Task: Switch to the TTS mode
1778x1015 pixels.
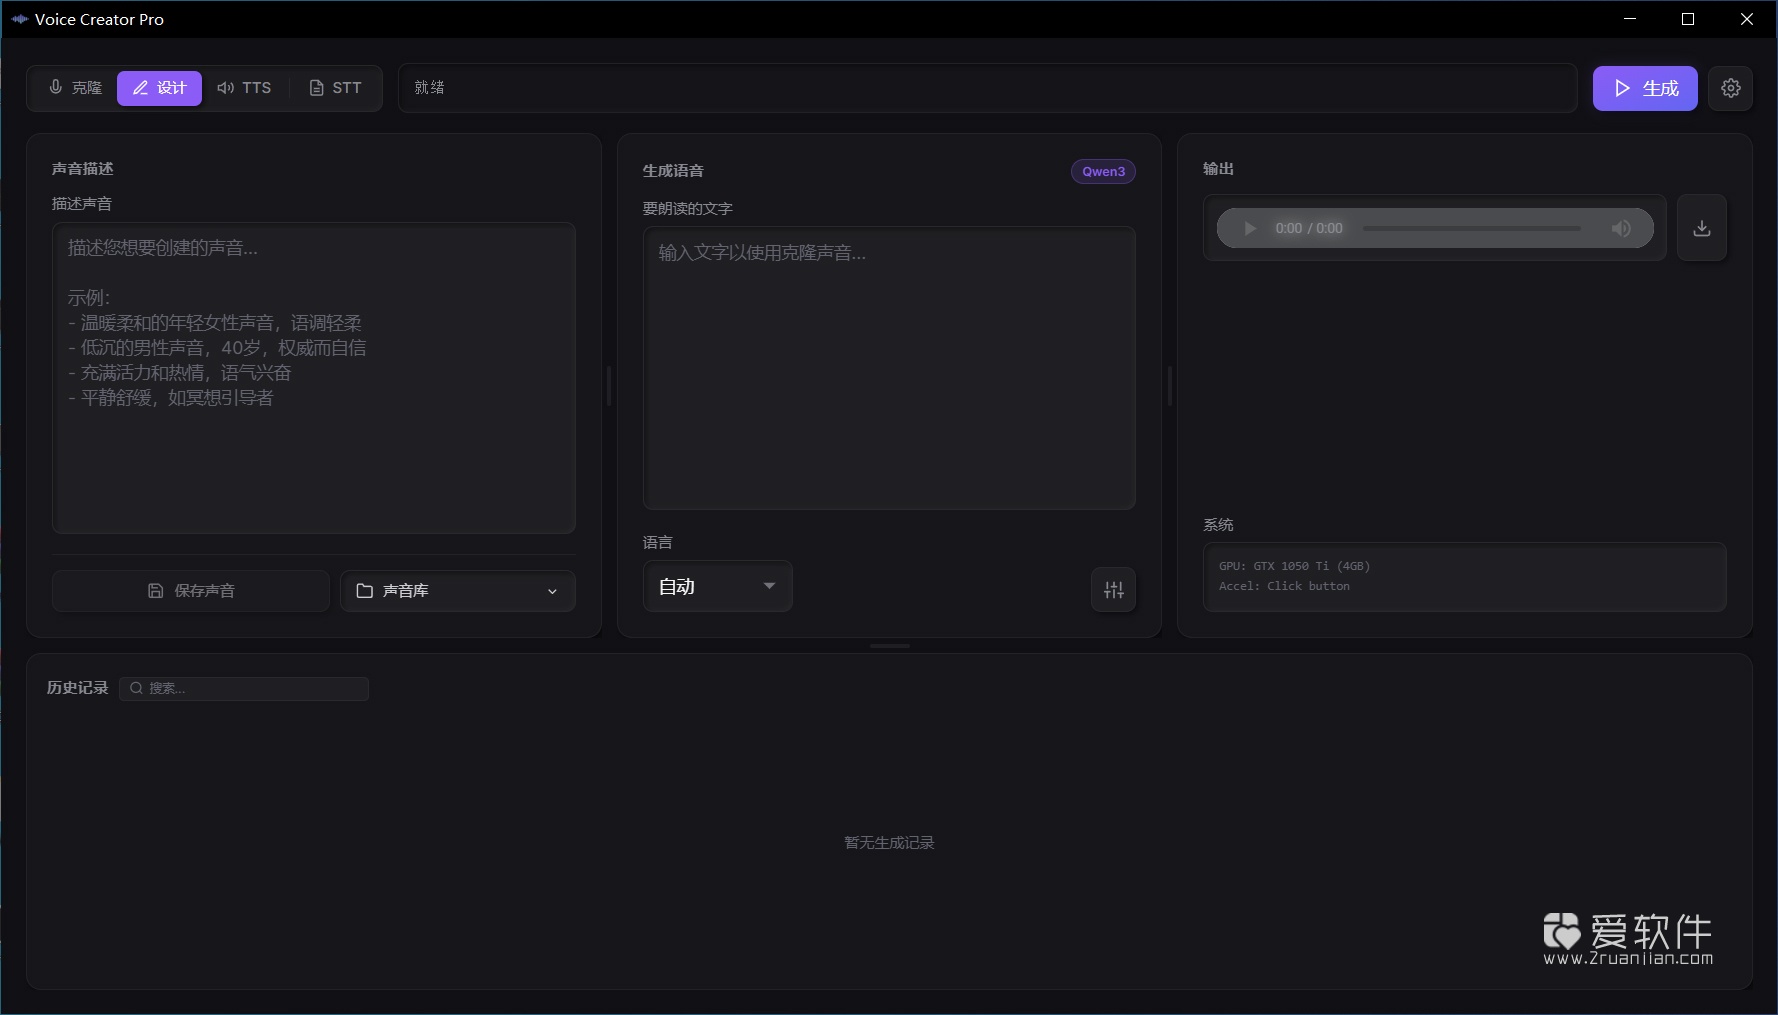Action: 244,88
